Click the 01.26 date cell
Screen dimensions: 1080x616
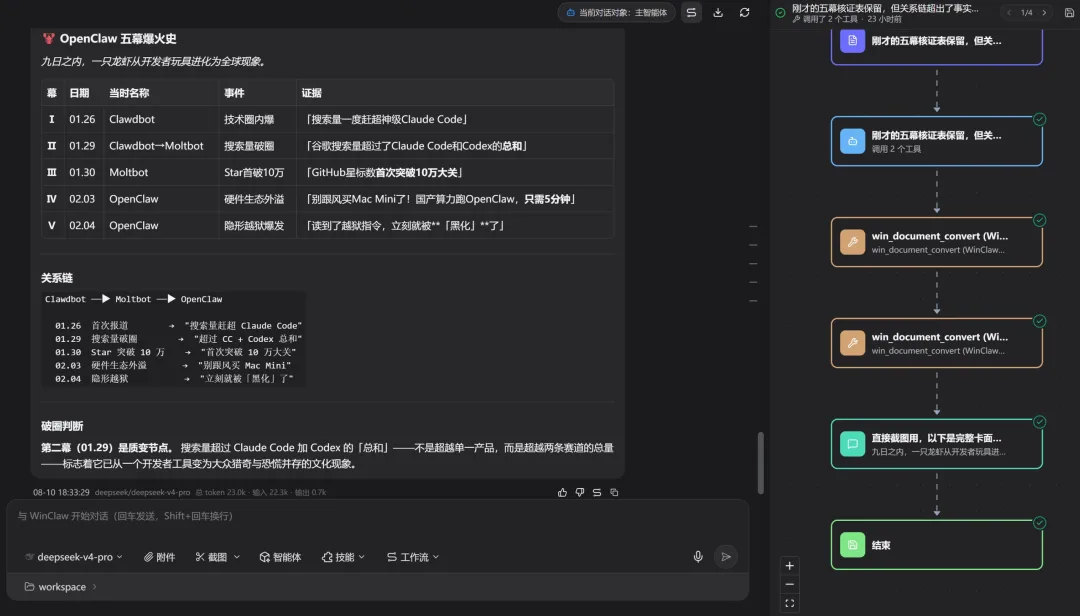tap(82, 119)
